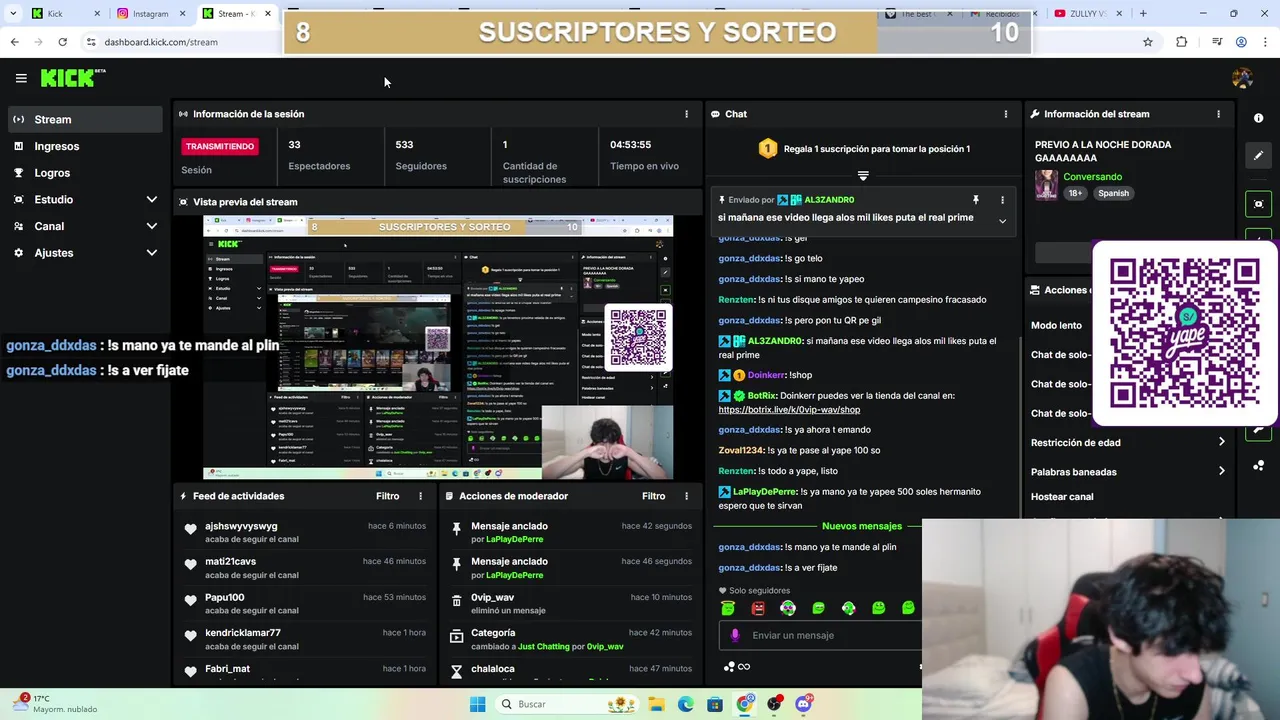The height and width of the screenshot is (720, 1280).
Task: Click the heart icon beside ajshswyvyswyg
Action: [190, 529]
